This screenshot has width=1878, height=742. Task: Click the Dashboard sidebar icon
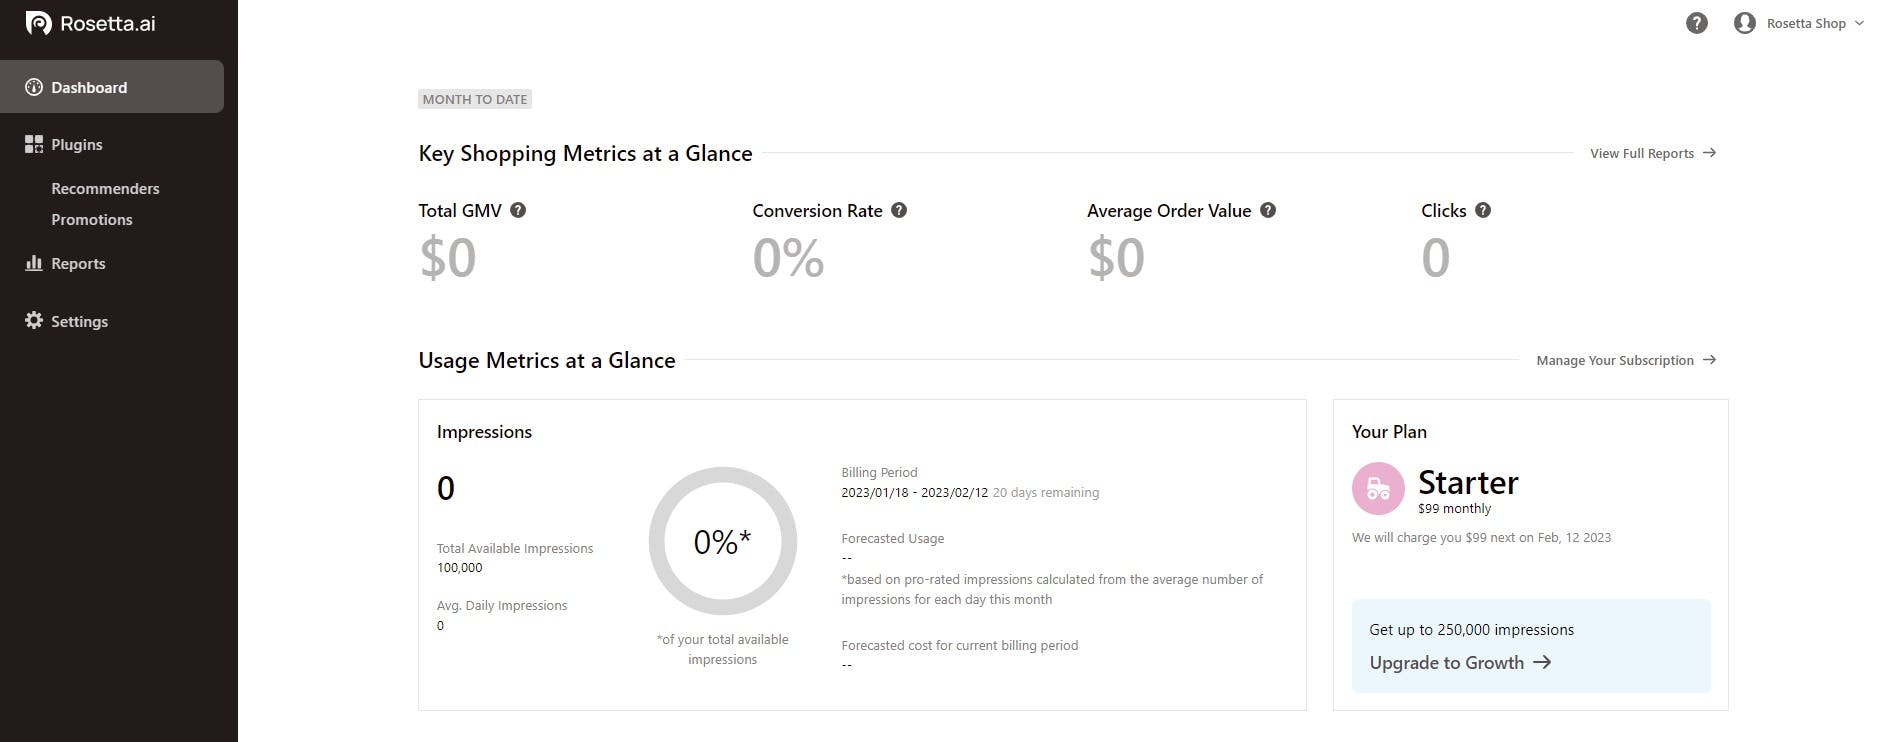pyautogui.click(x=33, y=87)
